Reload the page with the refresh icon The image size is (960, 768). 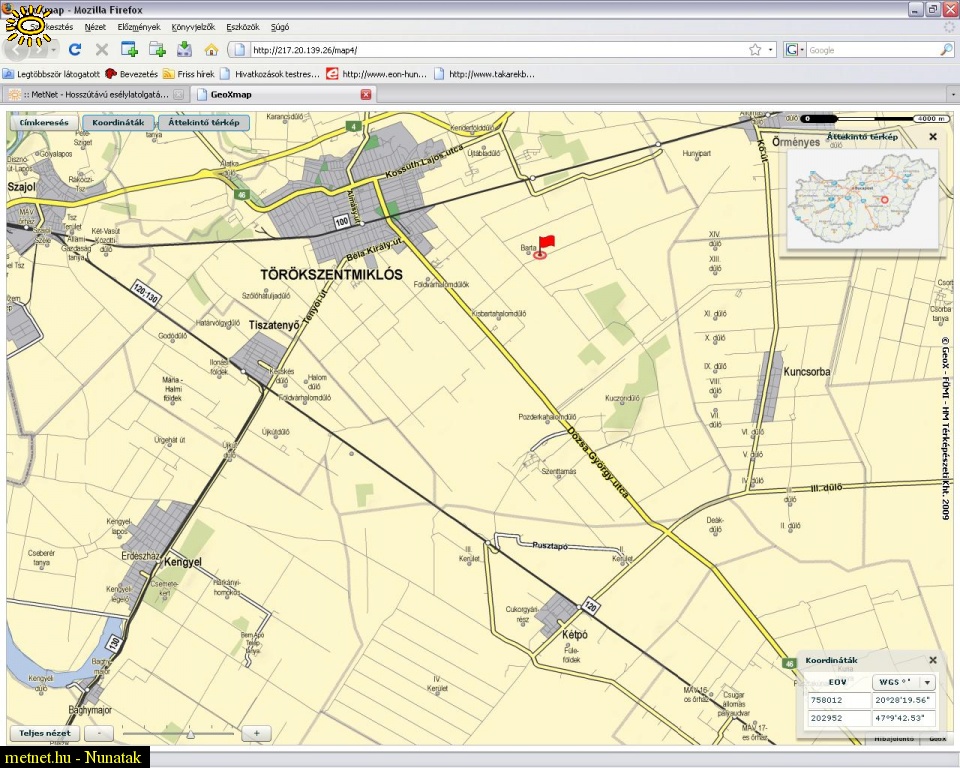[x=75, y=49]
